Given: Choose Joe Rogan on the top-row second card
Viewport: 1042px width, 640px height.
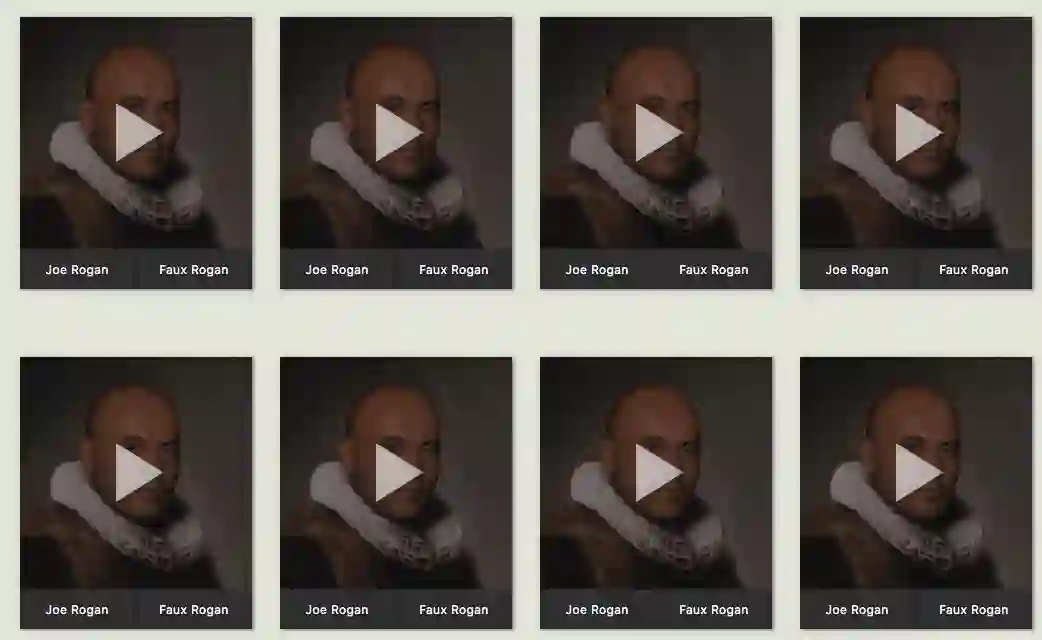Looking at the screenshot, I should (337, 270).
